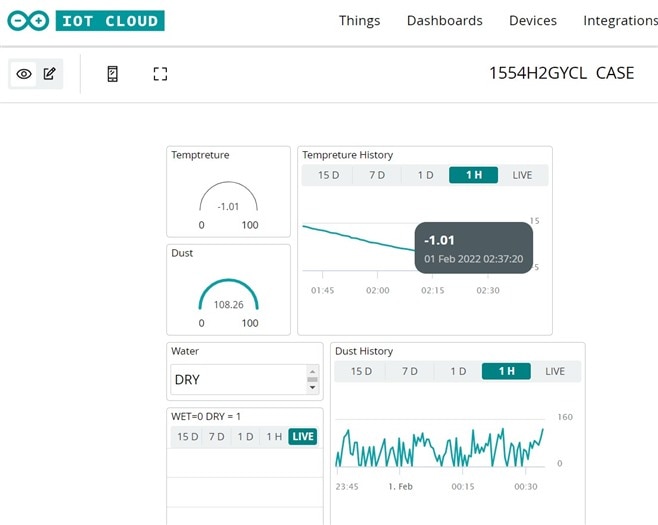The width and height of the screenshot is (658, 525).
Task: Select 1 D range in Tempreture History
Action: (425, 175)
